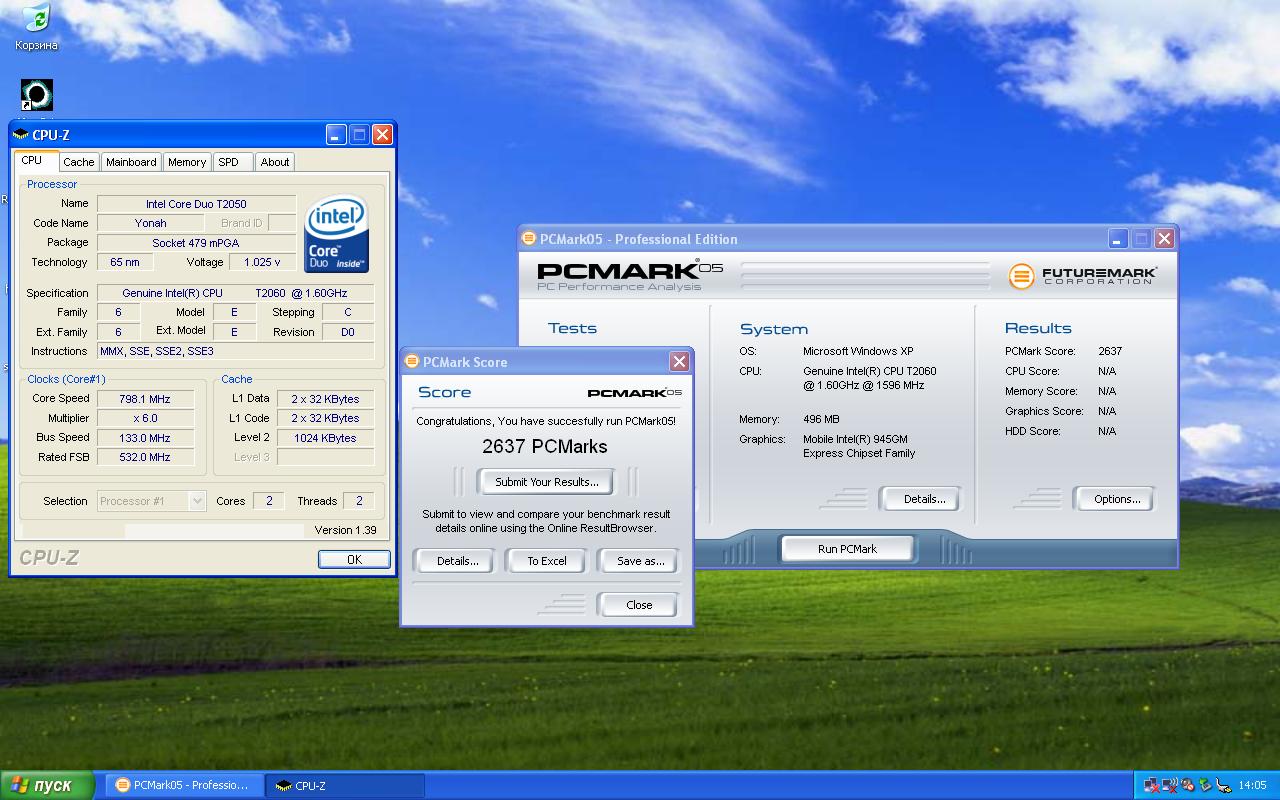This screenshot has width=1280, height=800.
Task: Click the PCMark Score value 2637 in Results
Action: point(1110,351)
